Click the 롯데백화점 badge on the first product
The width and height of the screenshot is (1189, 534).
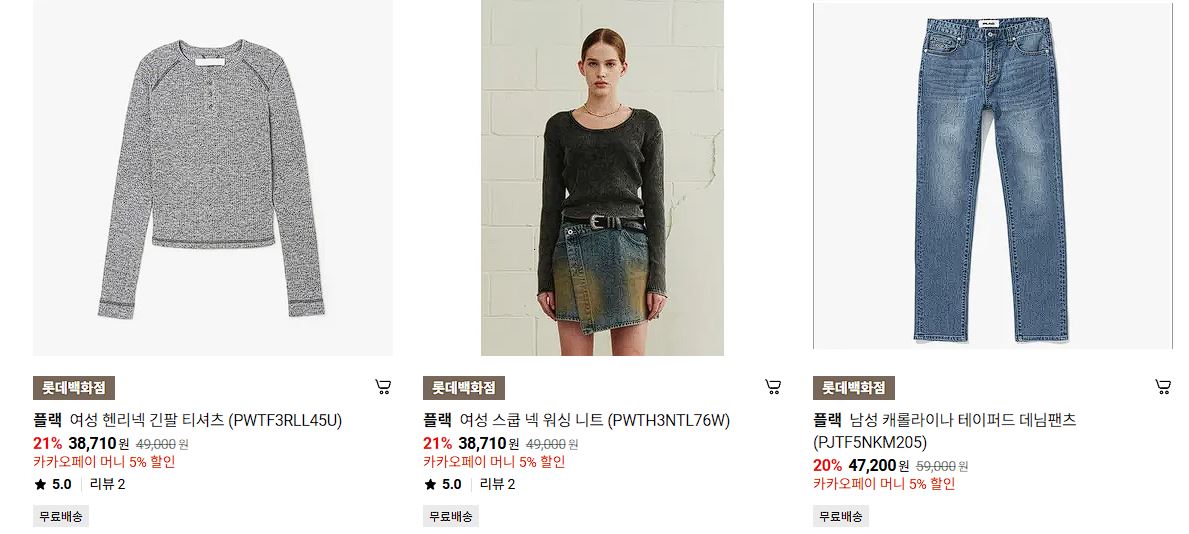74,388
